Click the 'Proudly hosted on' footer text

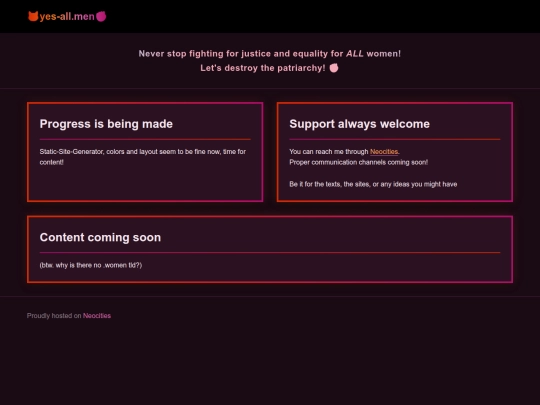coord(54,315)
